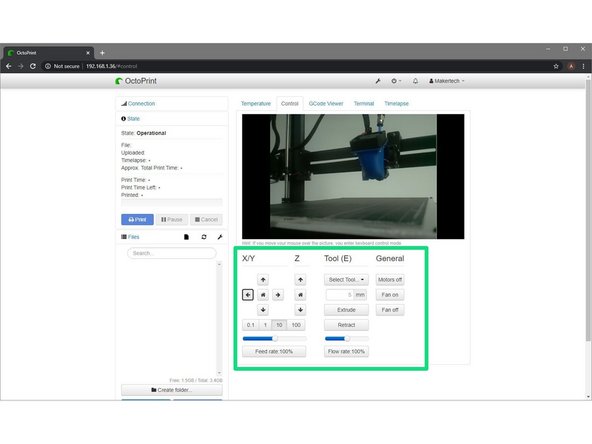592x444 pixels.
Task: Set jog distance to 1
Action: (x=265, y=325)
